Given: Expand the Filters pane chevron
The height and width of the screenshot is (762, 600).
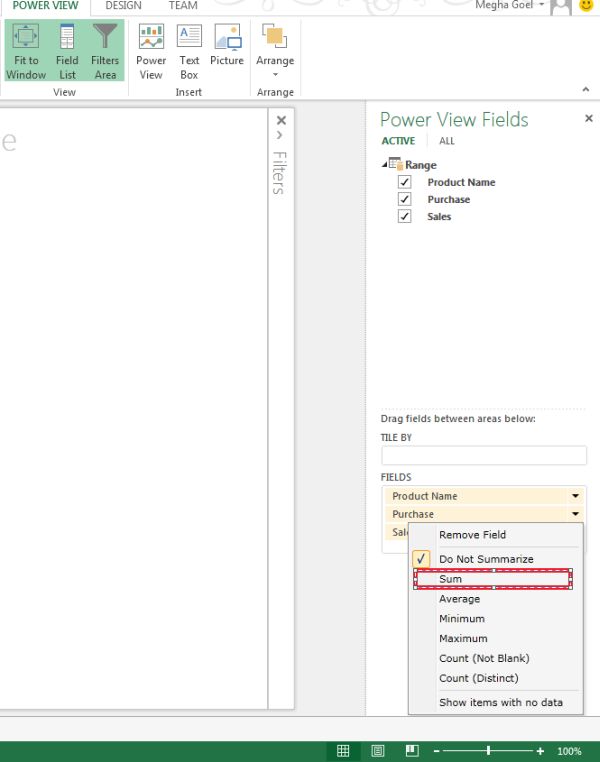Looking at the screenshot, I should [279, 135].
